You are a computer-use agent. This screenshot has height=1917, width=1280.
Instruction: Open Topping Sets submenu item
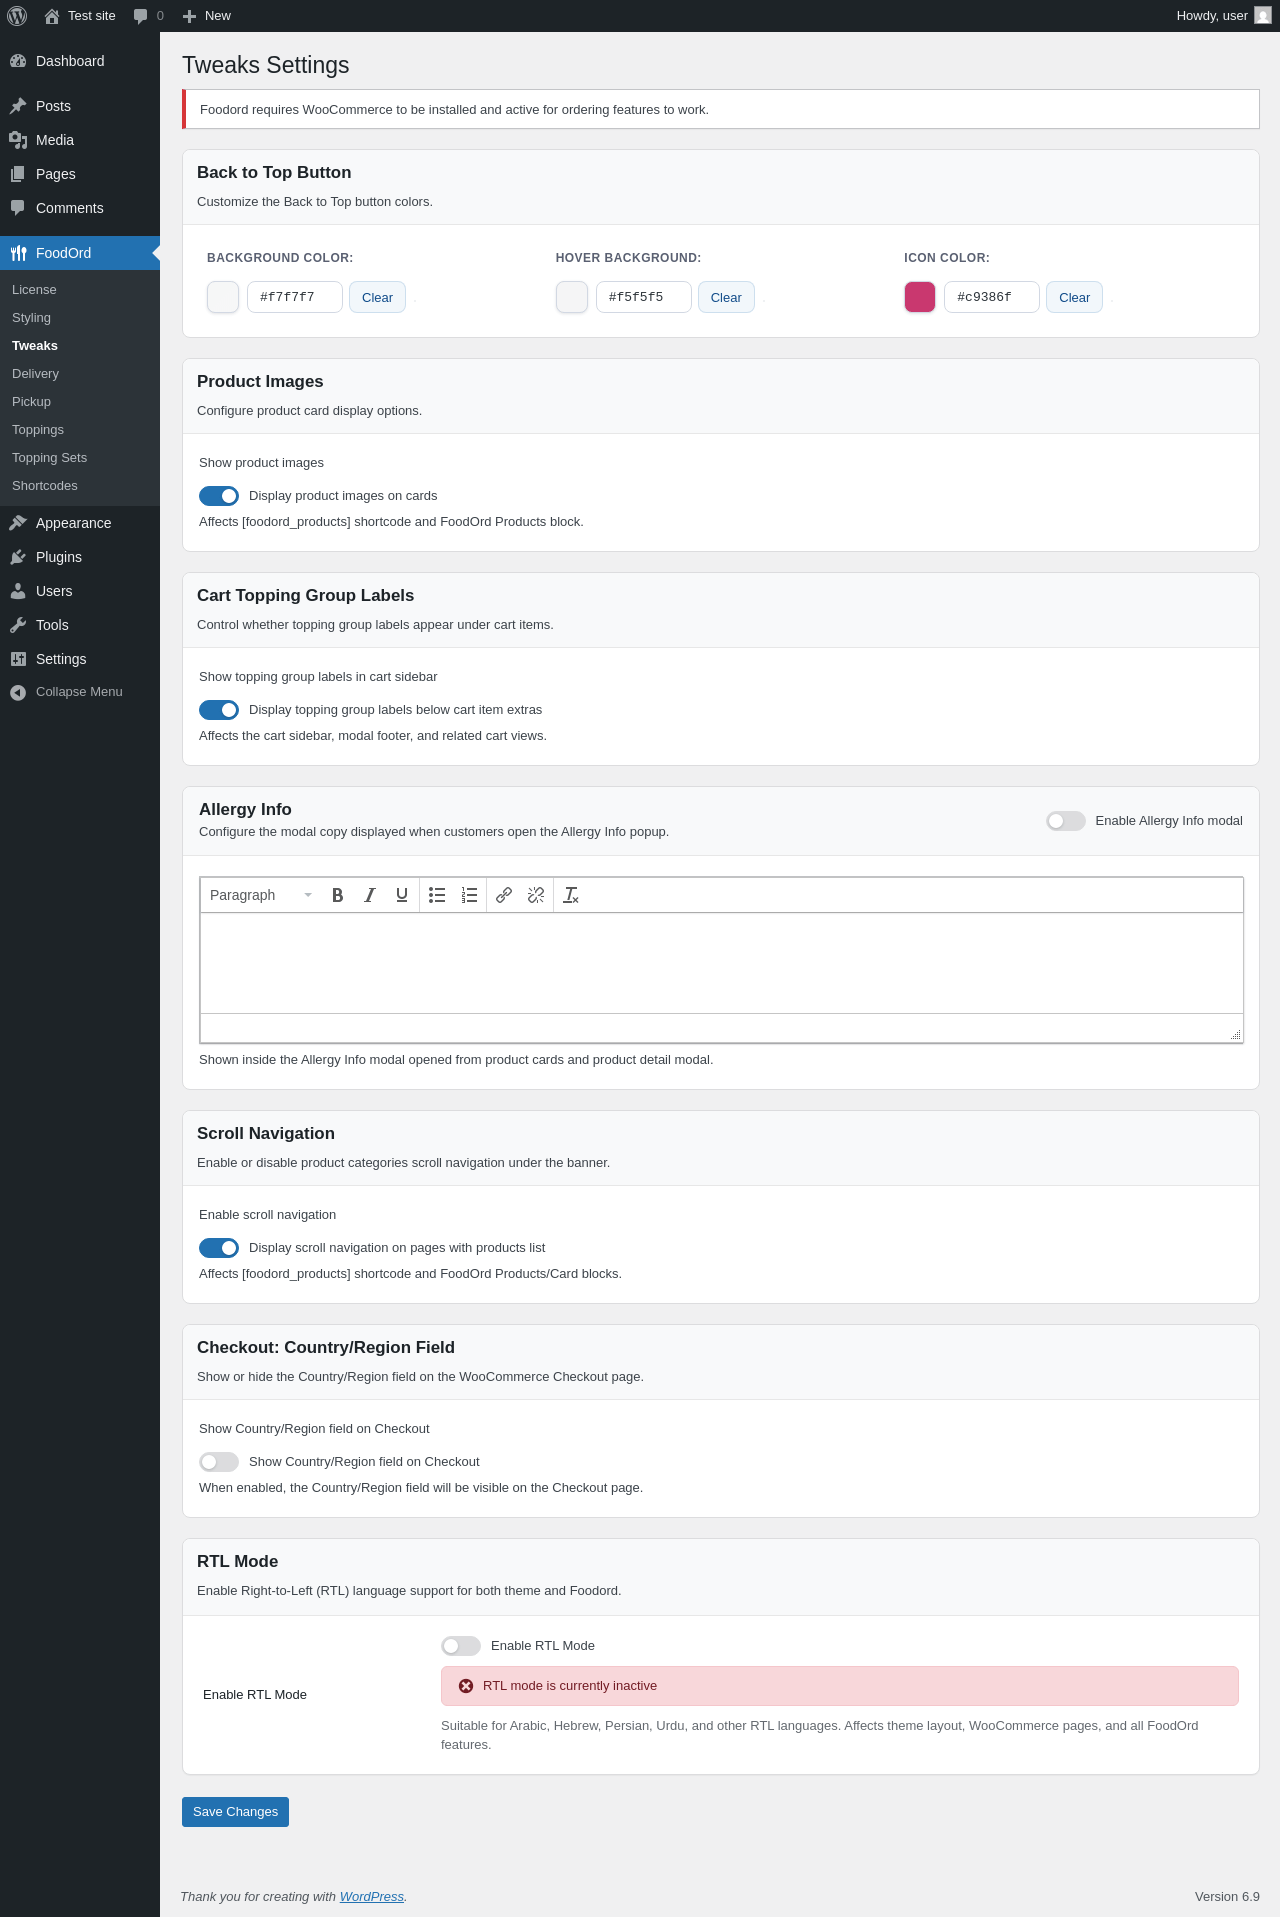[x=49, y=458]
